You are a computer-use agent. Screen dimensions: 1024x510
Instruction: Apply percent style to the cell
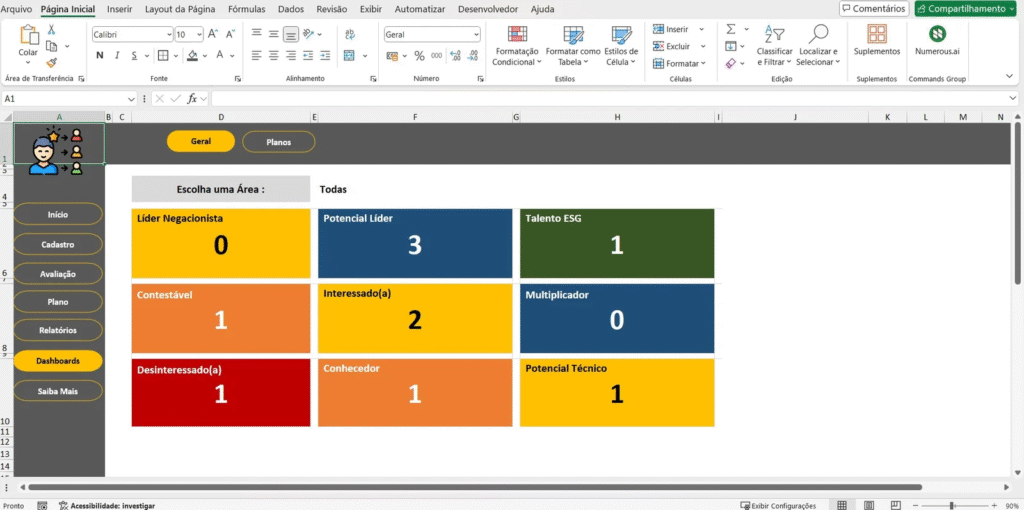[419, 56]
